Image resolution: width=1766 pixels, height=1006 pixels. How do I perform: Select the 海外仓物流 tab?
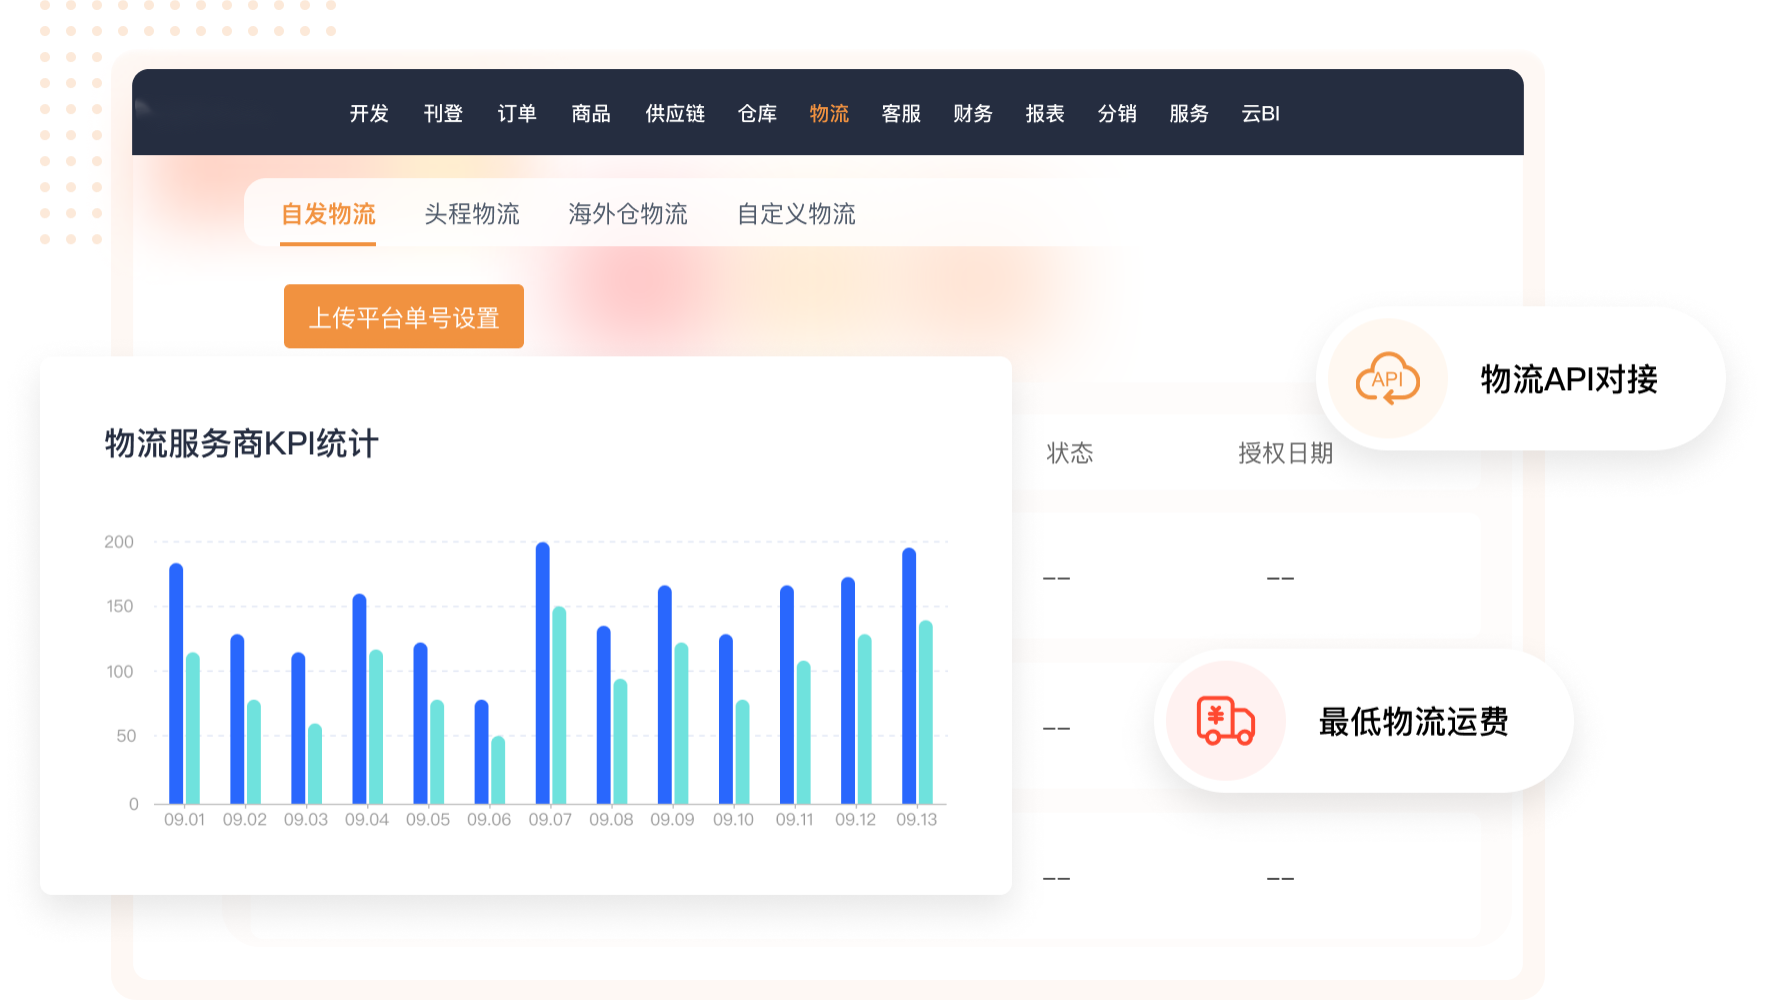pyautogui.click(x=628, y=214)
